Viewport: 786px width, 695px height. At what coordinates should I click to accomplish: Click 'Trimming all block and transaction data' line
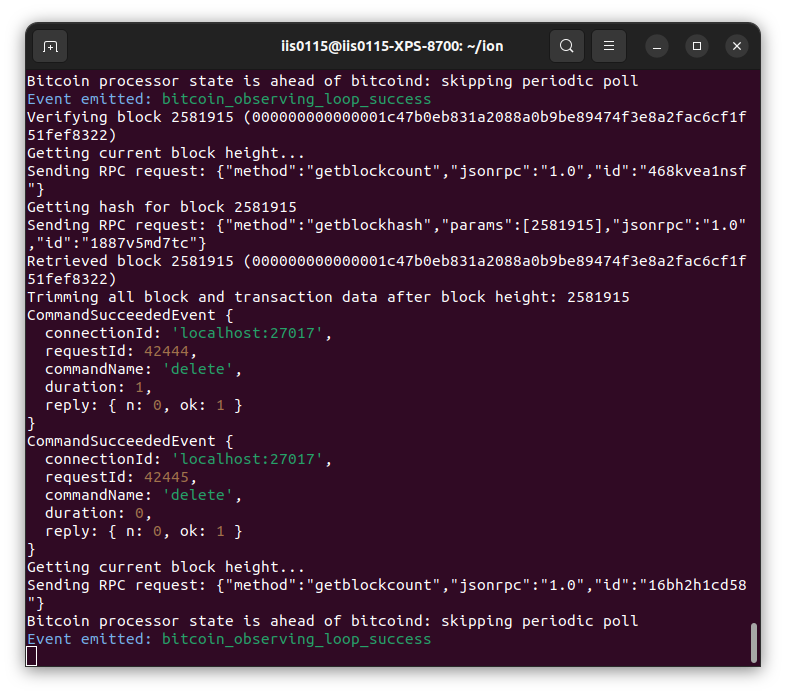tap(328, 297)
